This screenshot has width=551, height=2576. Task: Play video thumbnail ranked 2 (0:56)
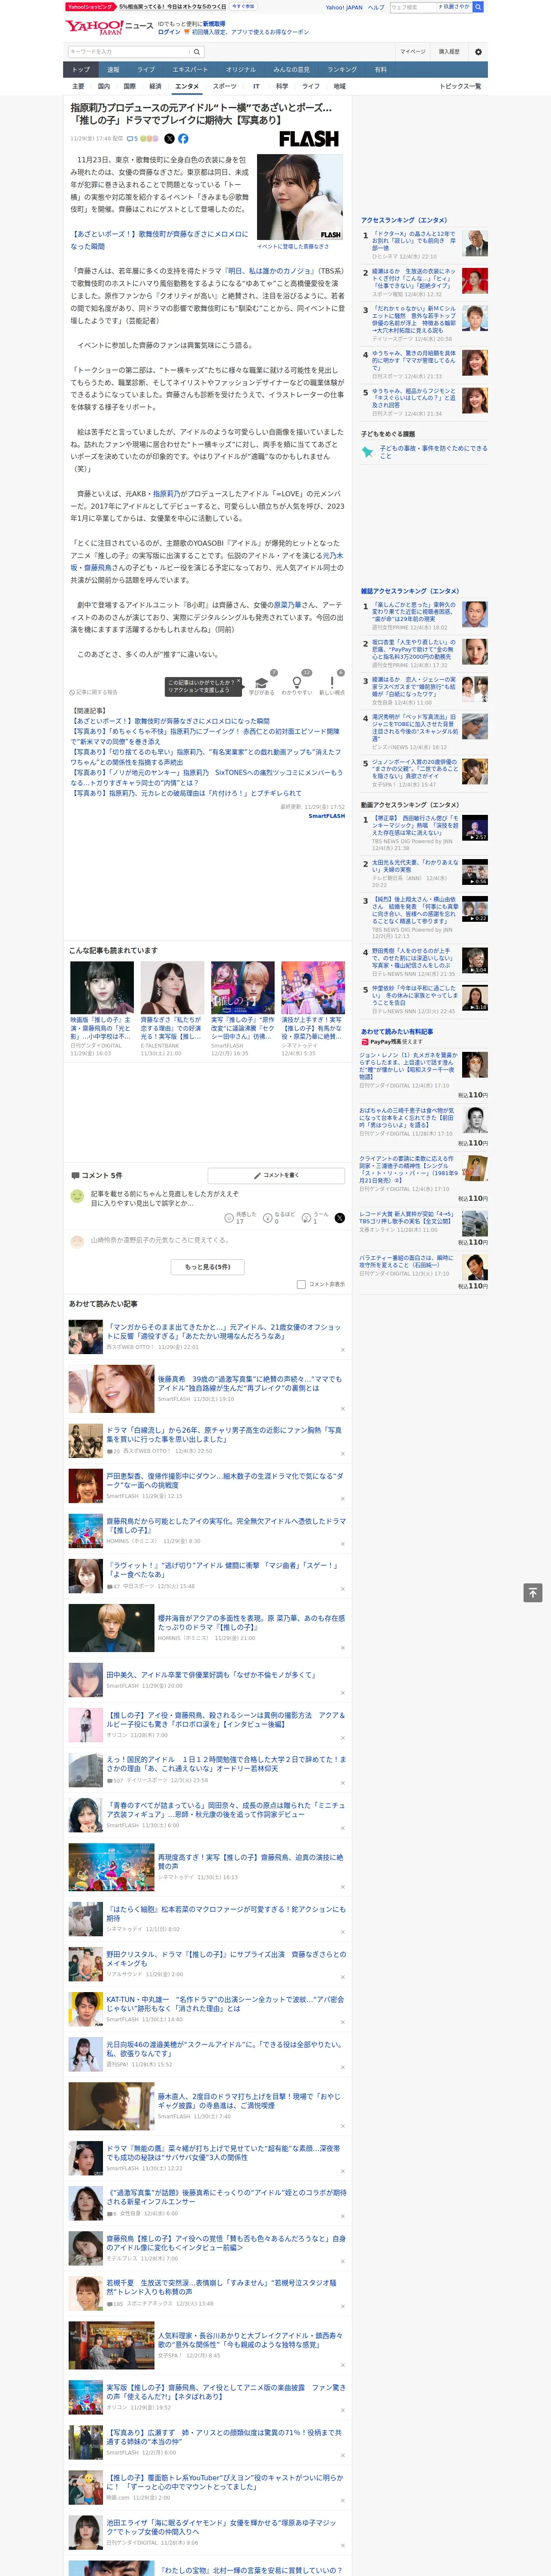(475, 872)
